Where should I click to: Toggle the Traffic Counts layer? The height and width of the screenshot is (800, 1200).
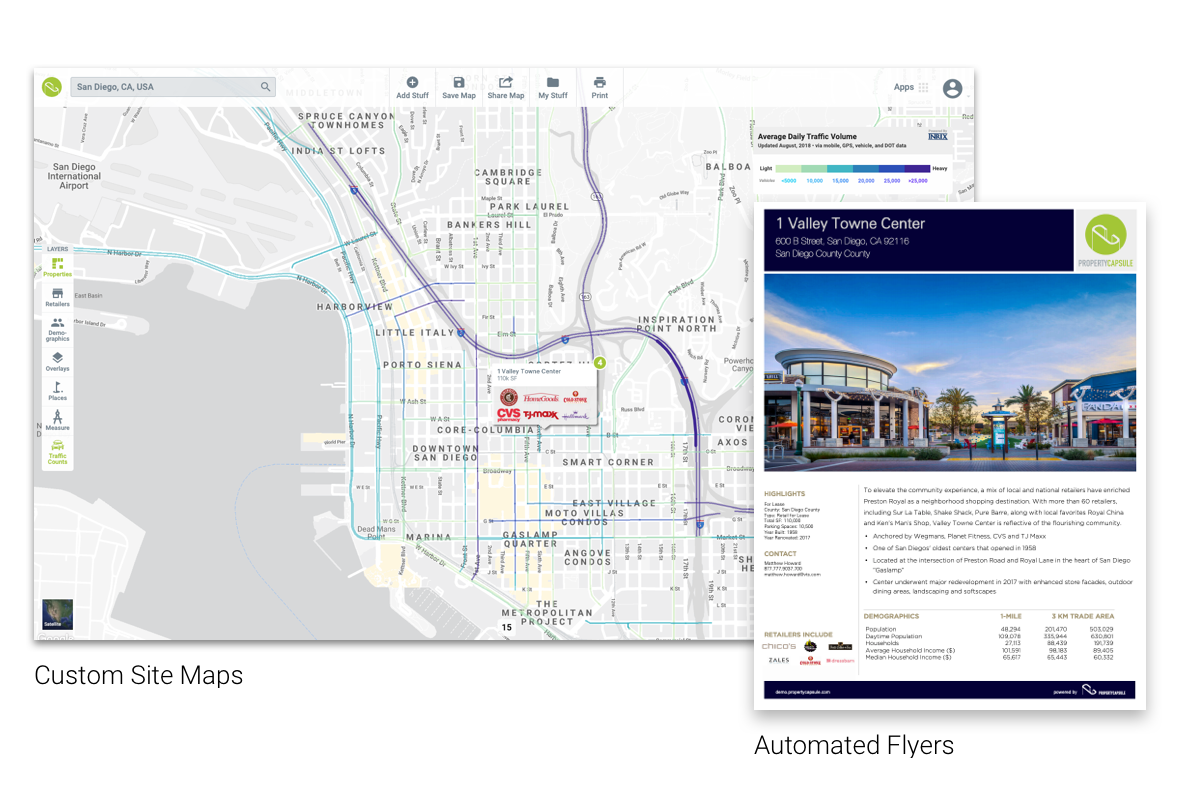[x=57, y=452]
